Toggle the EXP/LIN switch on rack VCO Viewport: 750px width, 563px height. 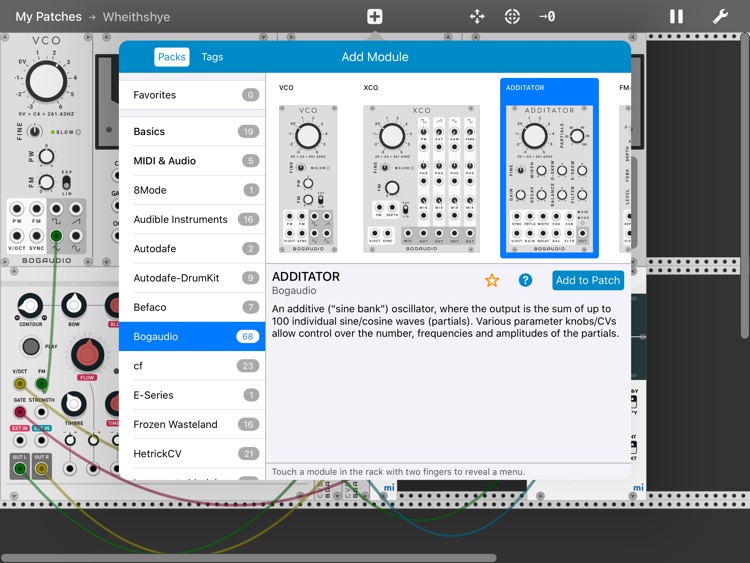(x=66, y=182)
